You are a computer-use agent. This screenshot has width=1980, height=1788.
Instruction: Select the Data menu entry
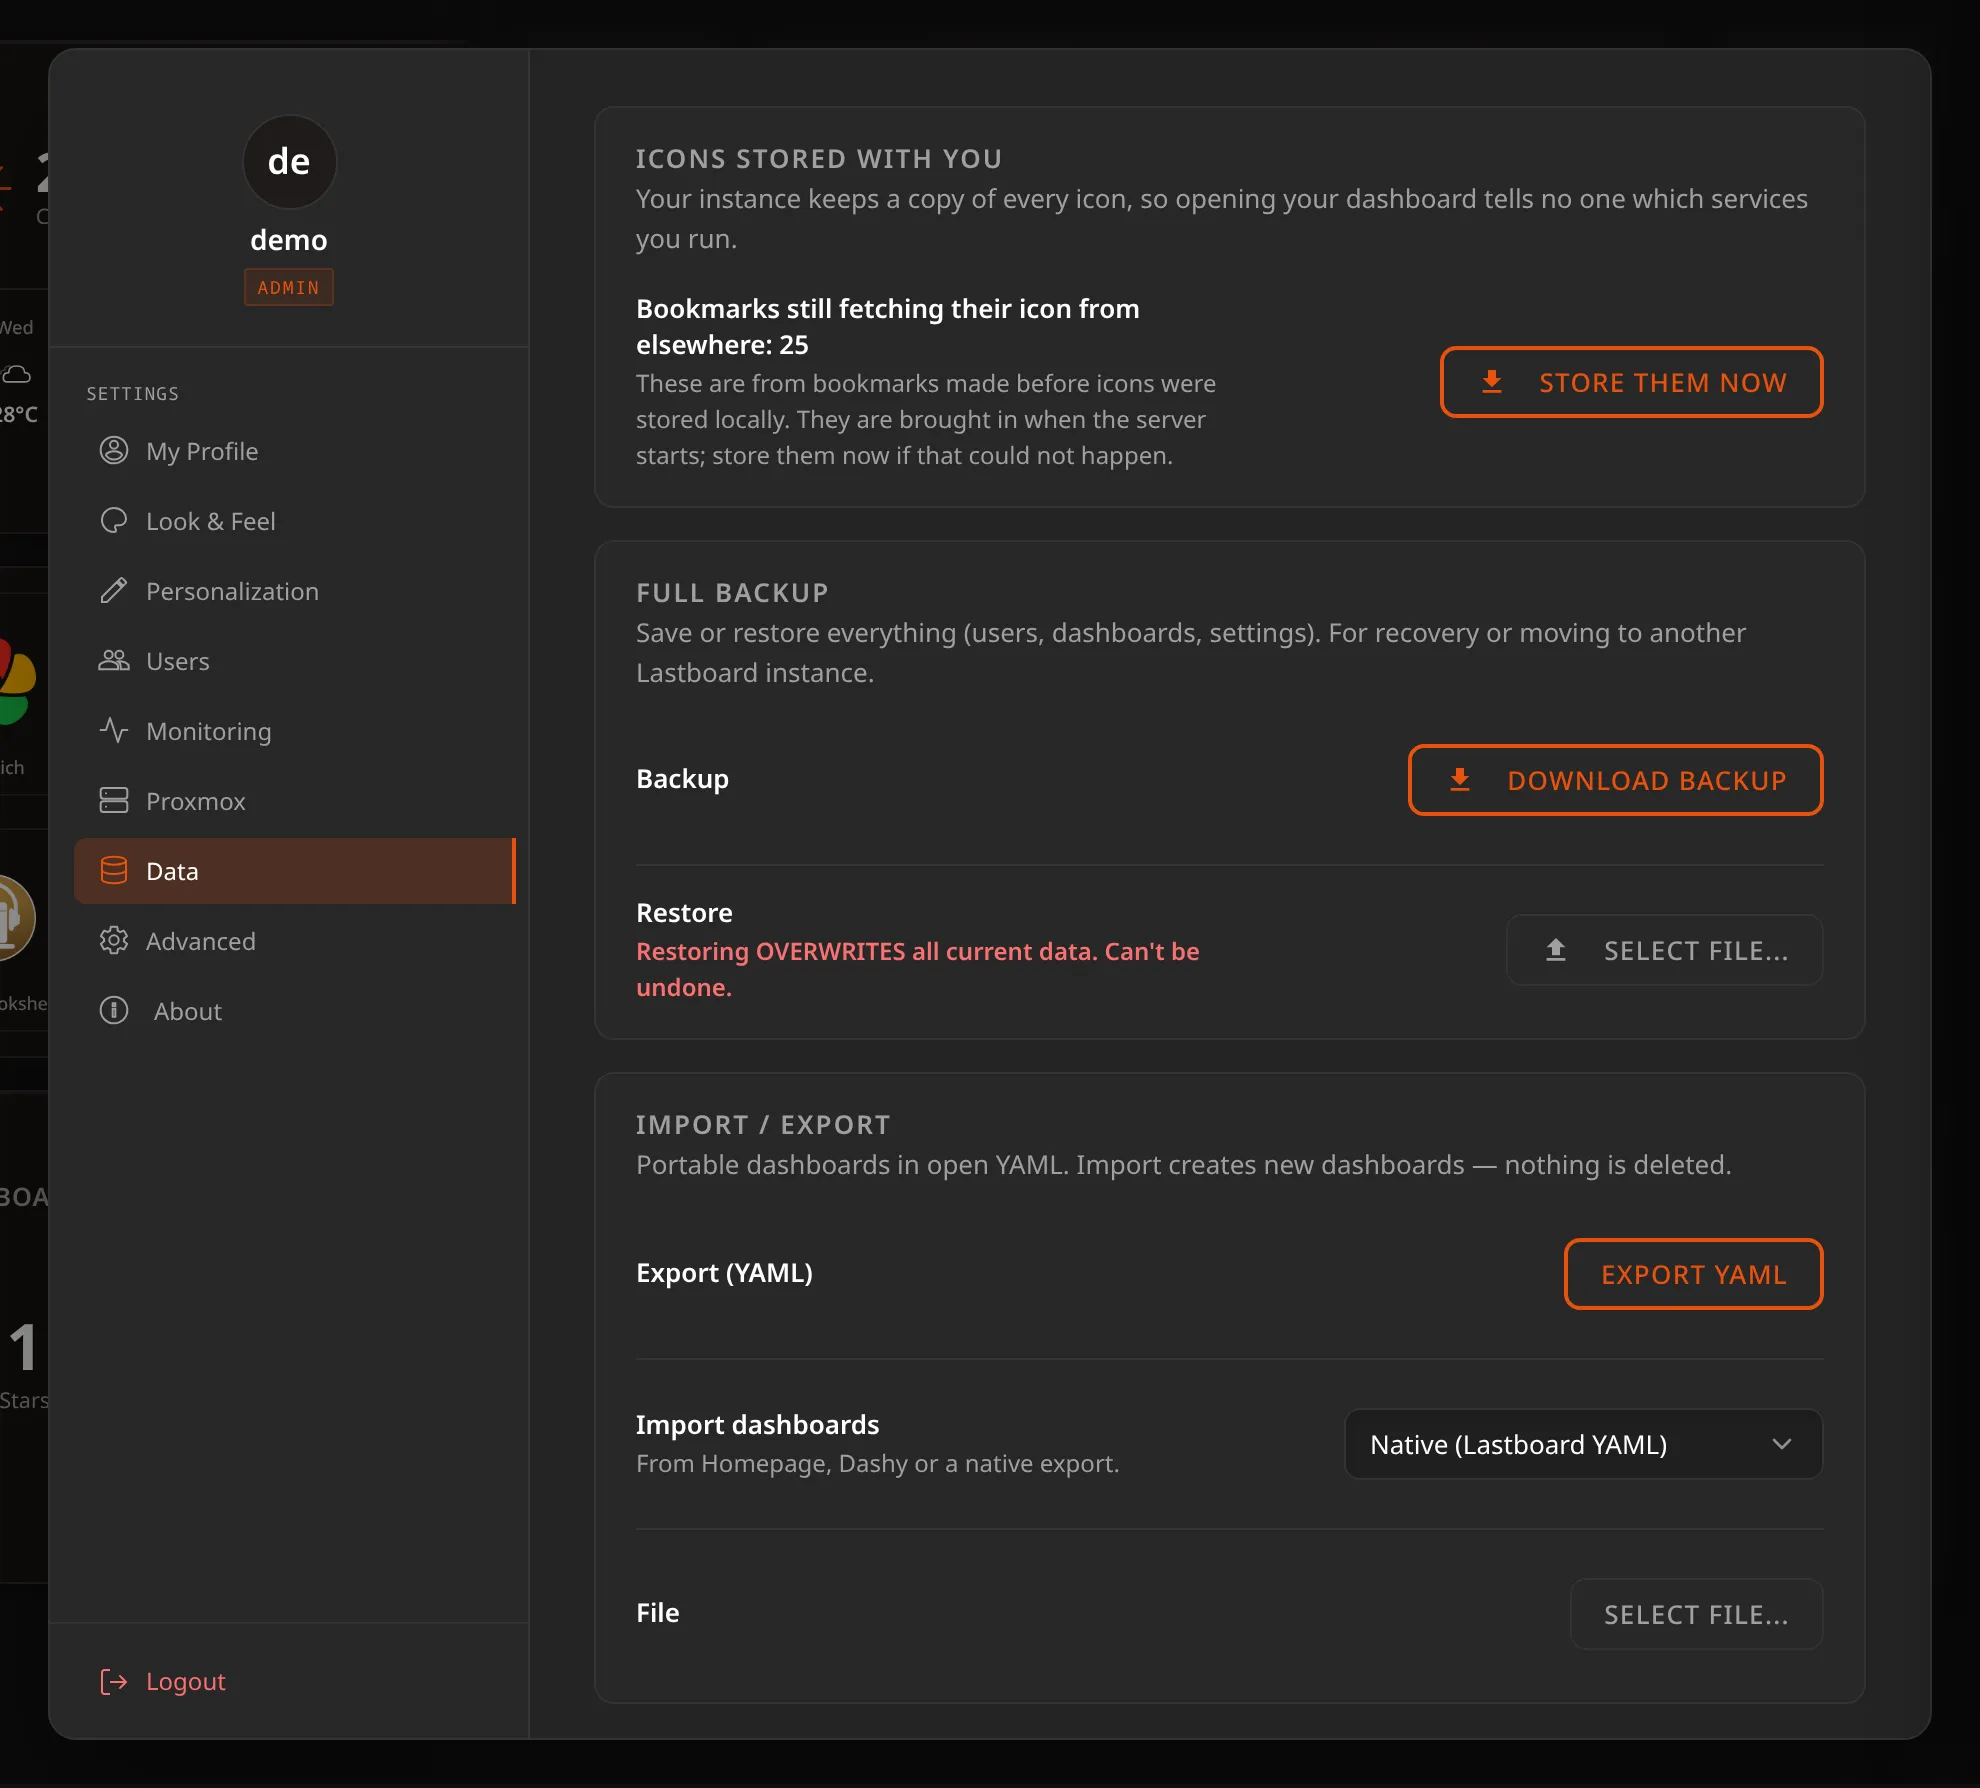tap(294, 871)
